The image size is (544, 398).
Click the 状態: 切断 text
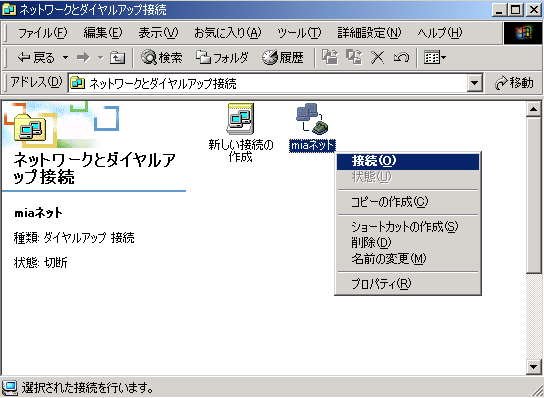click(40, 263)
